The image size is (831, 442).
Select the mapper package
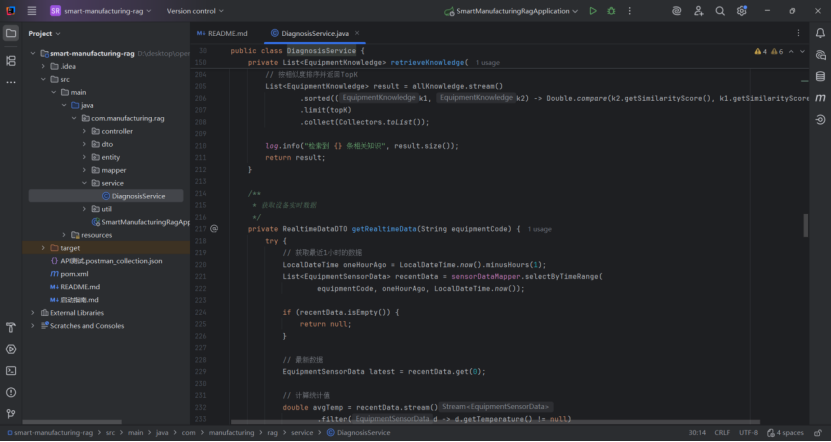click(109, 170)
